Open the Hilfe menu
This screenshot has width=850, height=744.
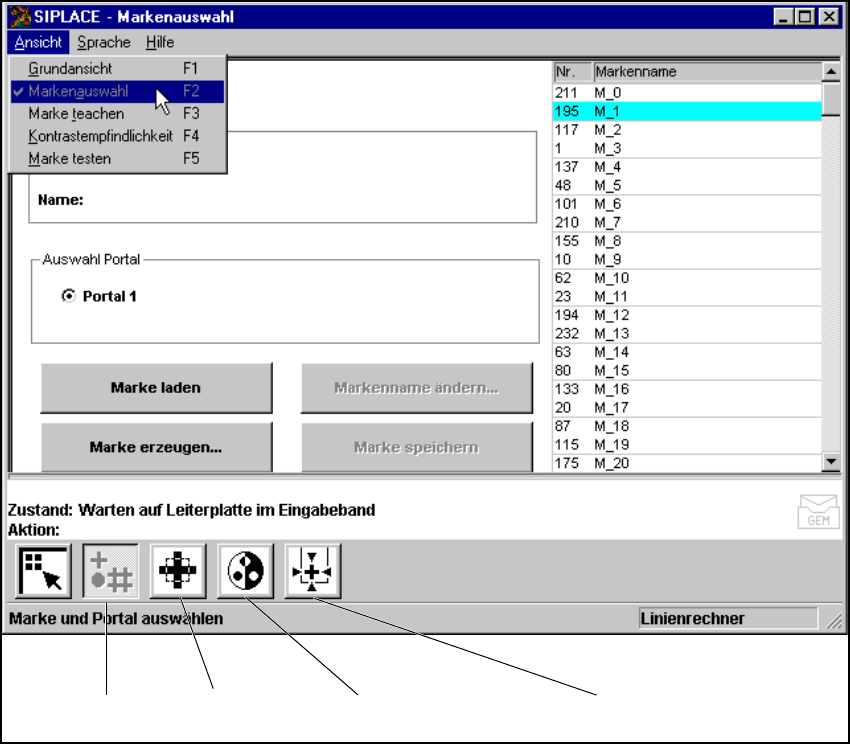pyautogui.click(x=160, y=42)
